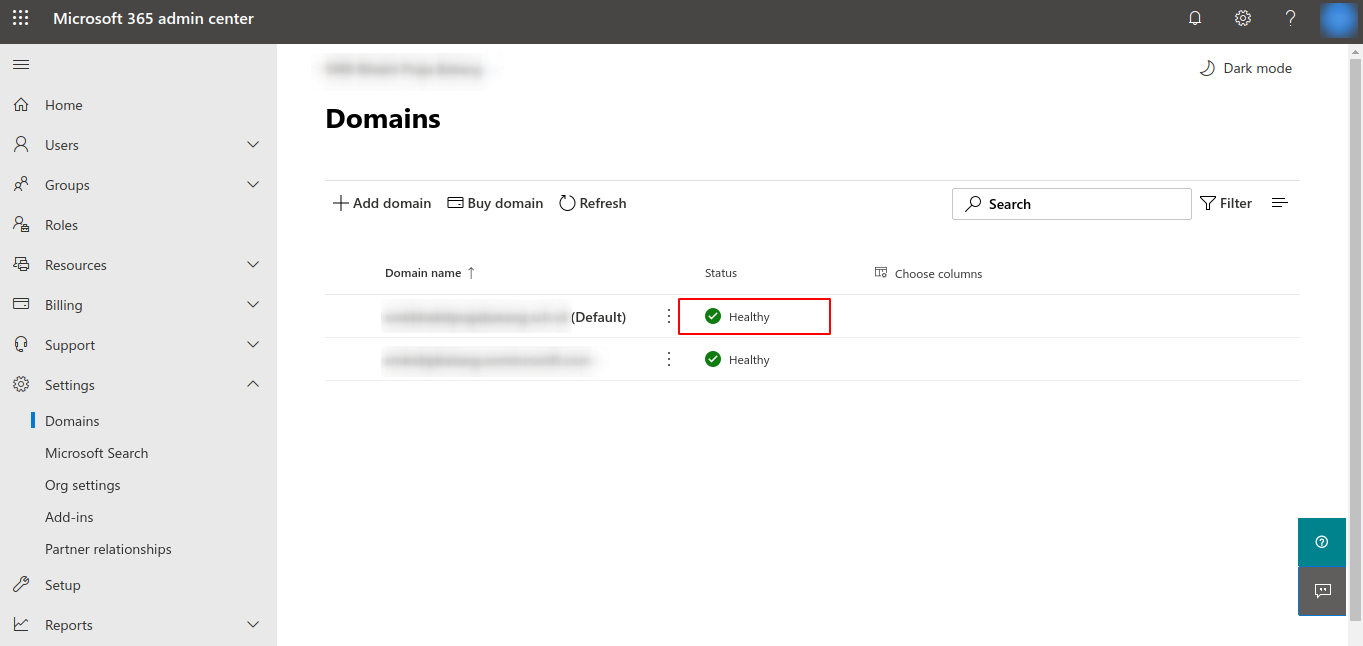Screen dimensions: 1363x646
Task: Click Buy domain
Action: click(495, 203)
